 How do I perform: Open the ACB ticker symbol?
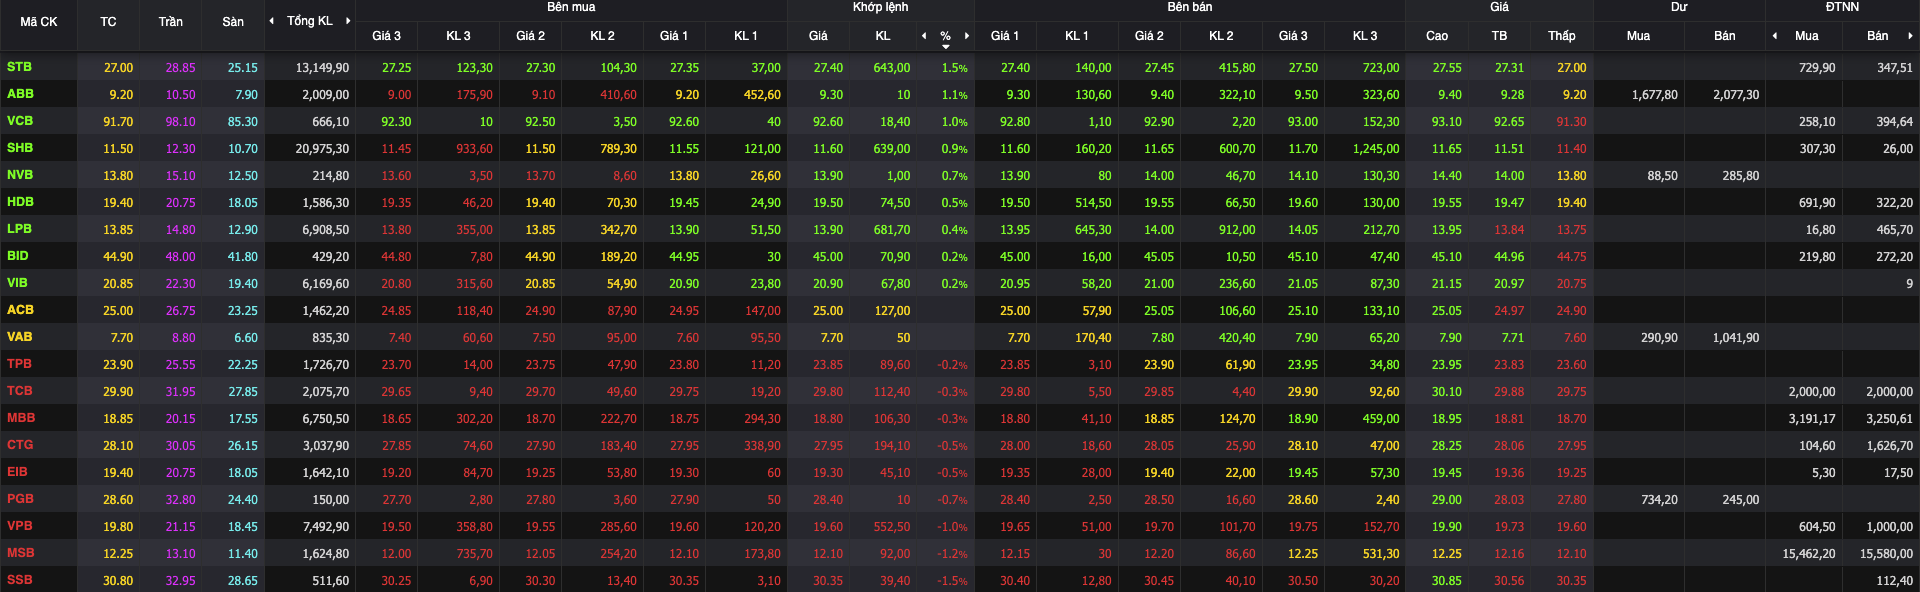[20, 310]
